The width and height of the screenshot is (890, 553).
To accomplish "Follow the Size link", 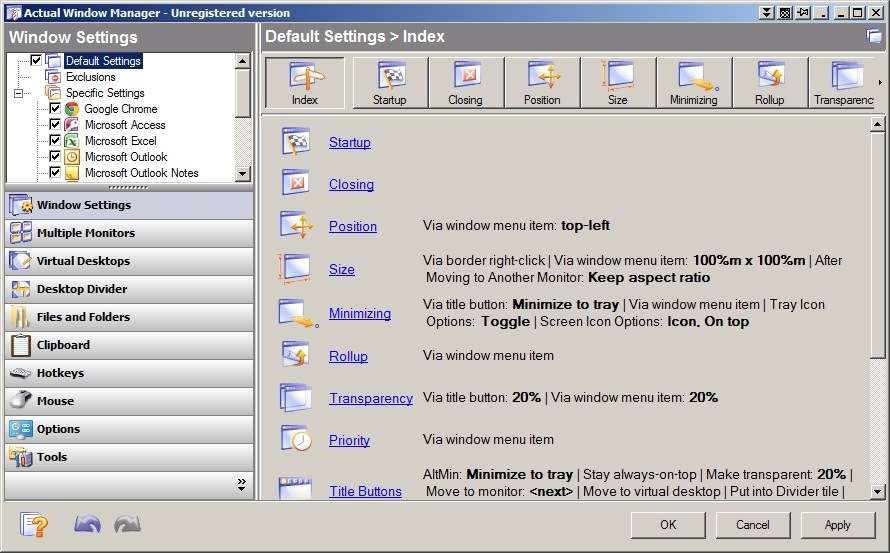I will click(342, 270).
